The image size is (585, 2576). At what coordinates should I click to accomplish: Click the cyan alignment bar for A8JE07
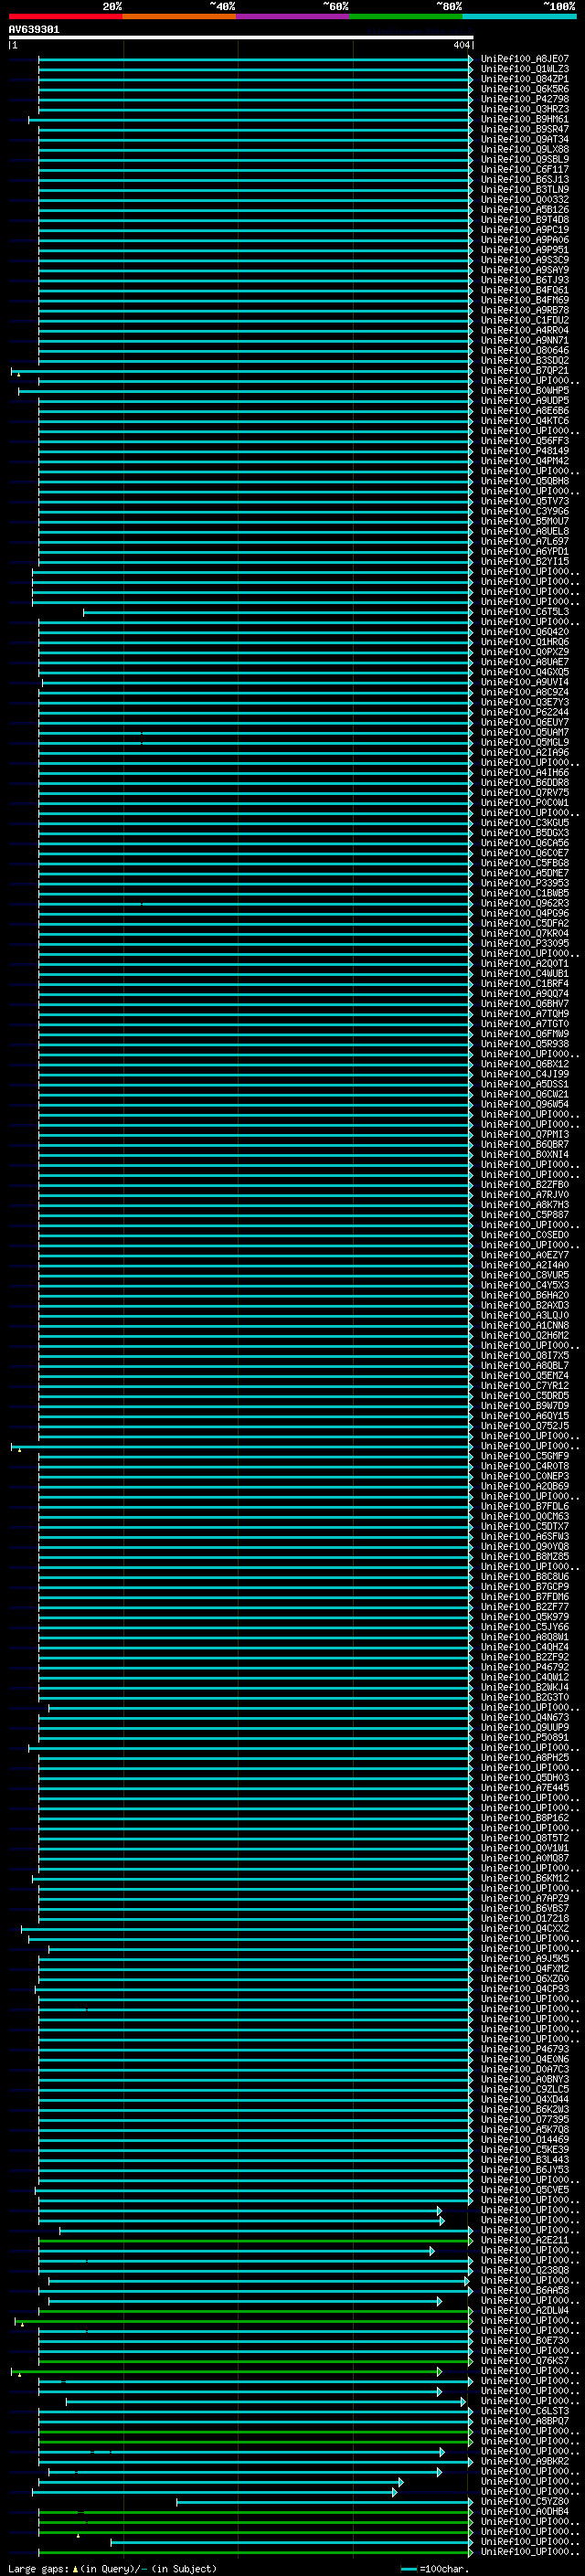click(255, 59)
